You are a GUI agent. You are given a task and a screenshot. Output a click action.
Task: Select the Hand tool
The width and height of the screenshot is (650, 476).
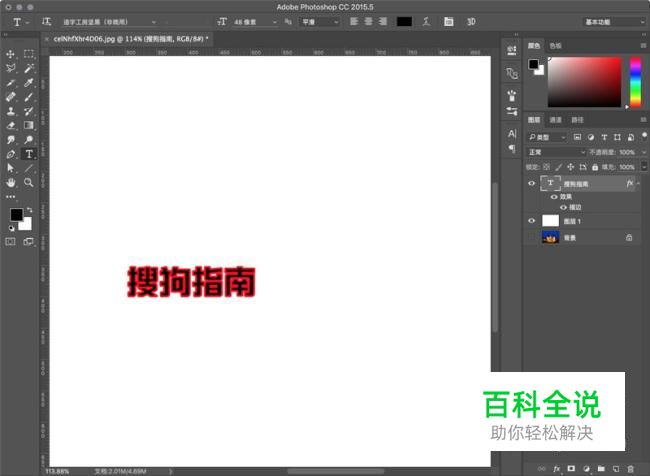pos(11,182)
